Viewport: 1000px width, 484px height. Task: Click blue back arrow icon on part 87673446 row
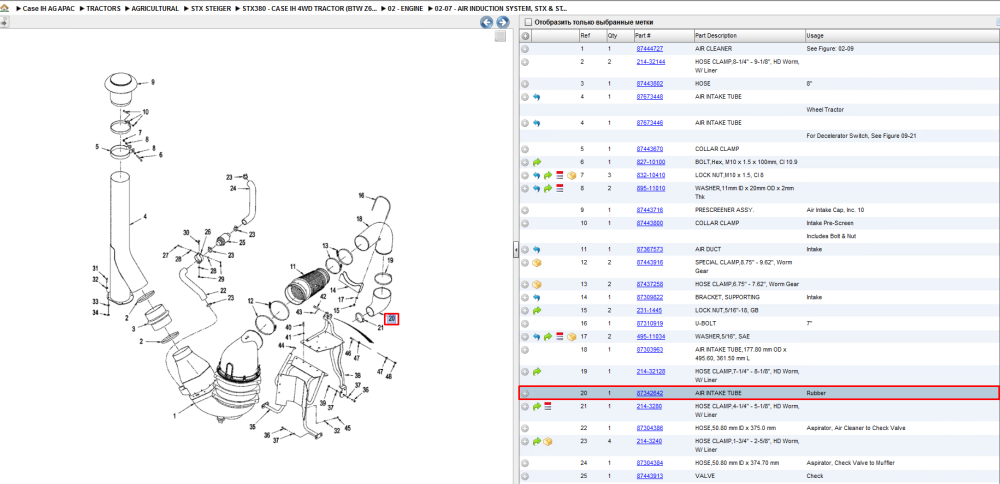[x=536, y=122]
